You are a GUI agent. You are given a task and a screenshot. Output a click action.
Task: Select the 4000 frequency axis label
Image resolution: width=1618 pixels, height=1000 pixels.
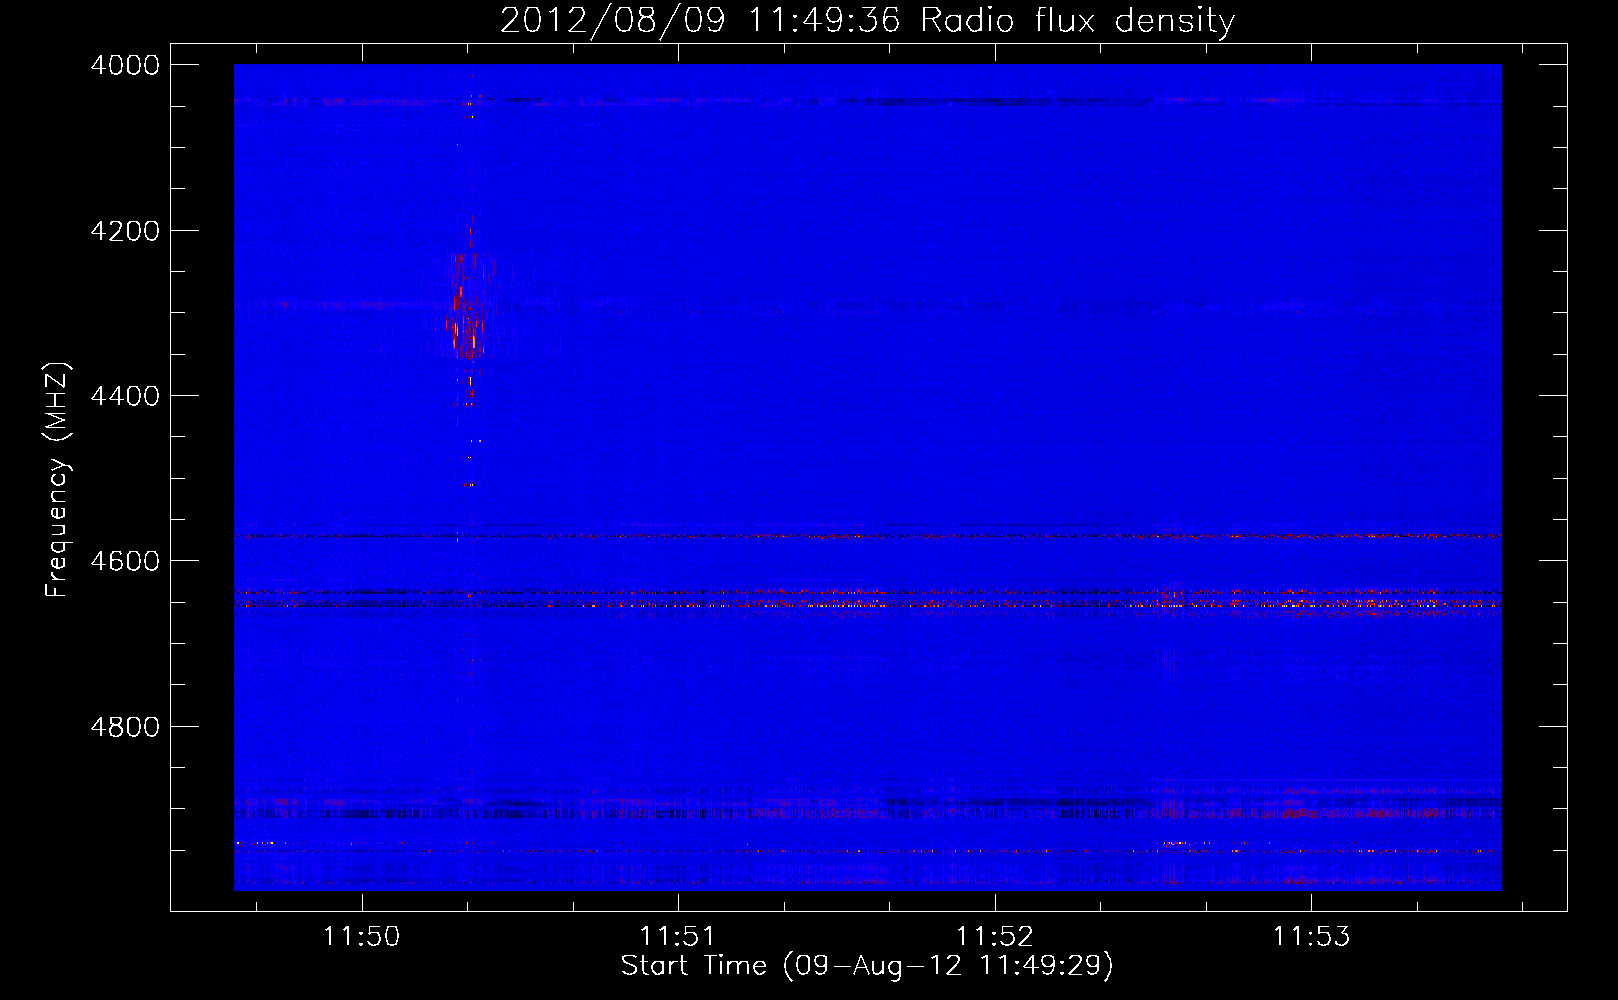click(x=125, y=65)
